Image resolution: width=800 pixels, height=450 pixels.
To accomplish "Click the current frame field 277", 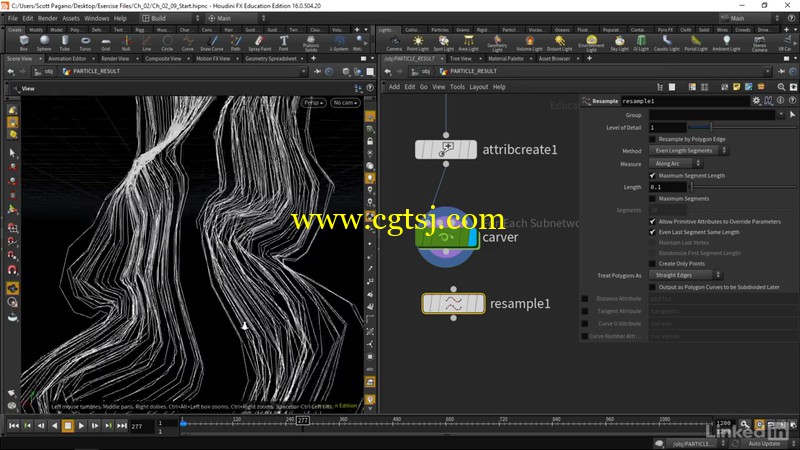I will click(141, 426).
